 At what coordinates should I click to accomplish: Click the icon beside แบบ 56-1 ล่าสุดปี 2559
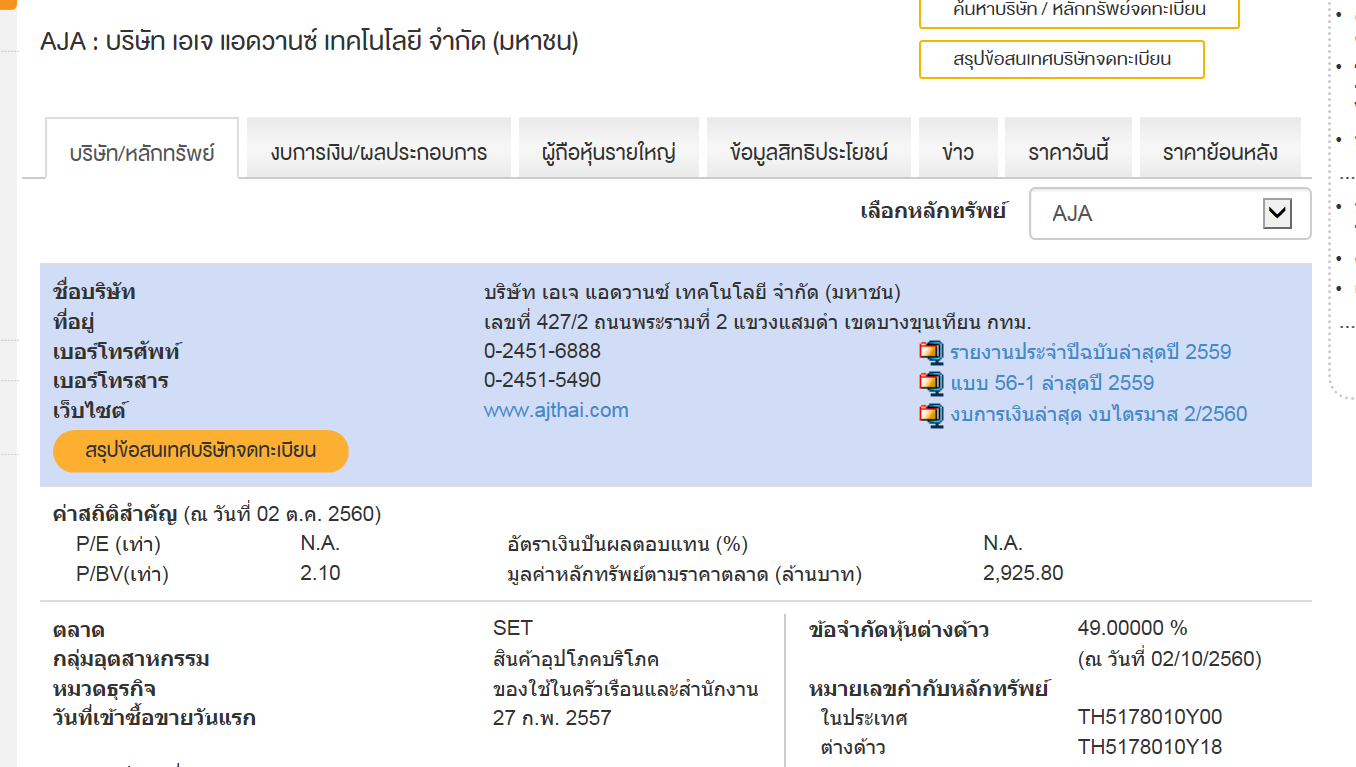click(x=932, y=384)
